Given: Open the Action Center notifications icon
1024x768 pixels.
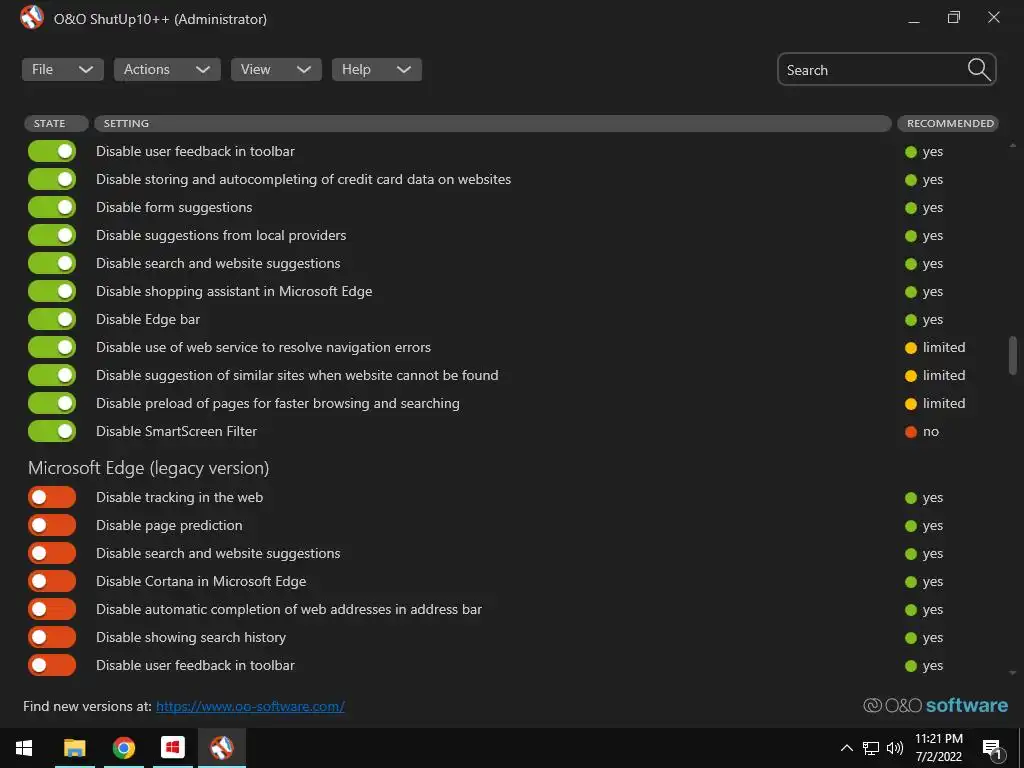Looking at the screenshot, I should tap(992, 749).
